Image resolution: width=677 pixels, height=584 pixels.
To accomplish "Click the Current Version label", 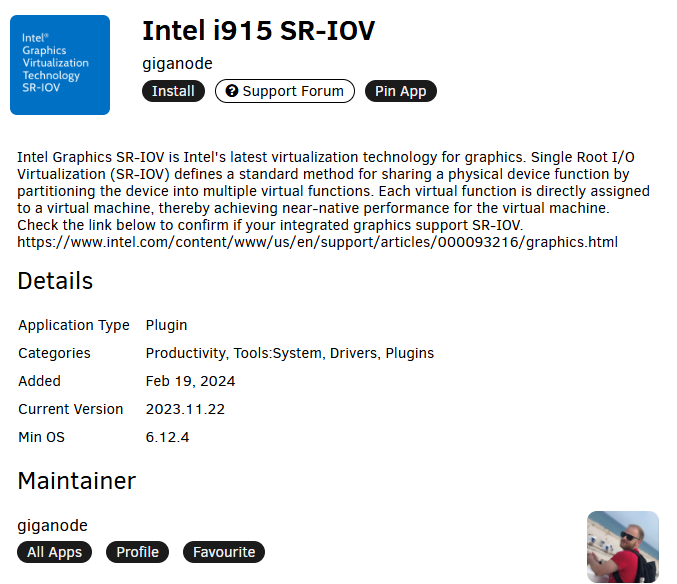I will point(71,409).
